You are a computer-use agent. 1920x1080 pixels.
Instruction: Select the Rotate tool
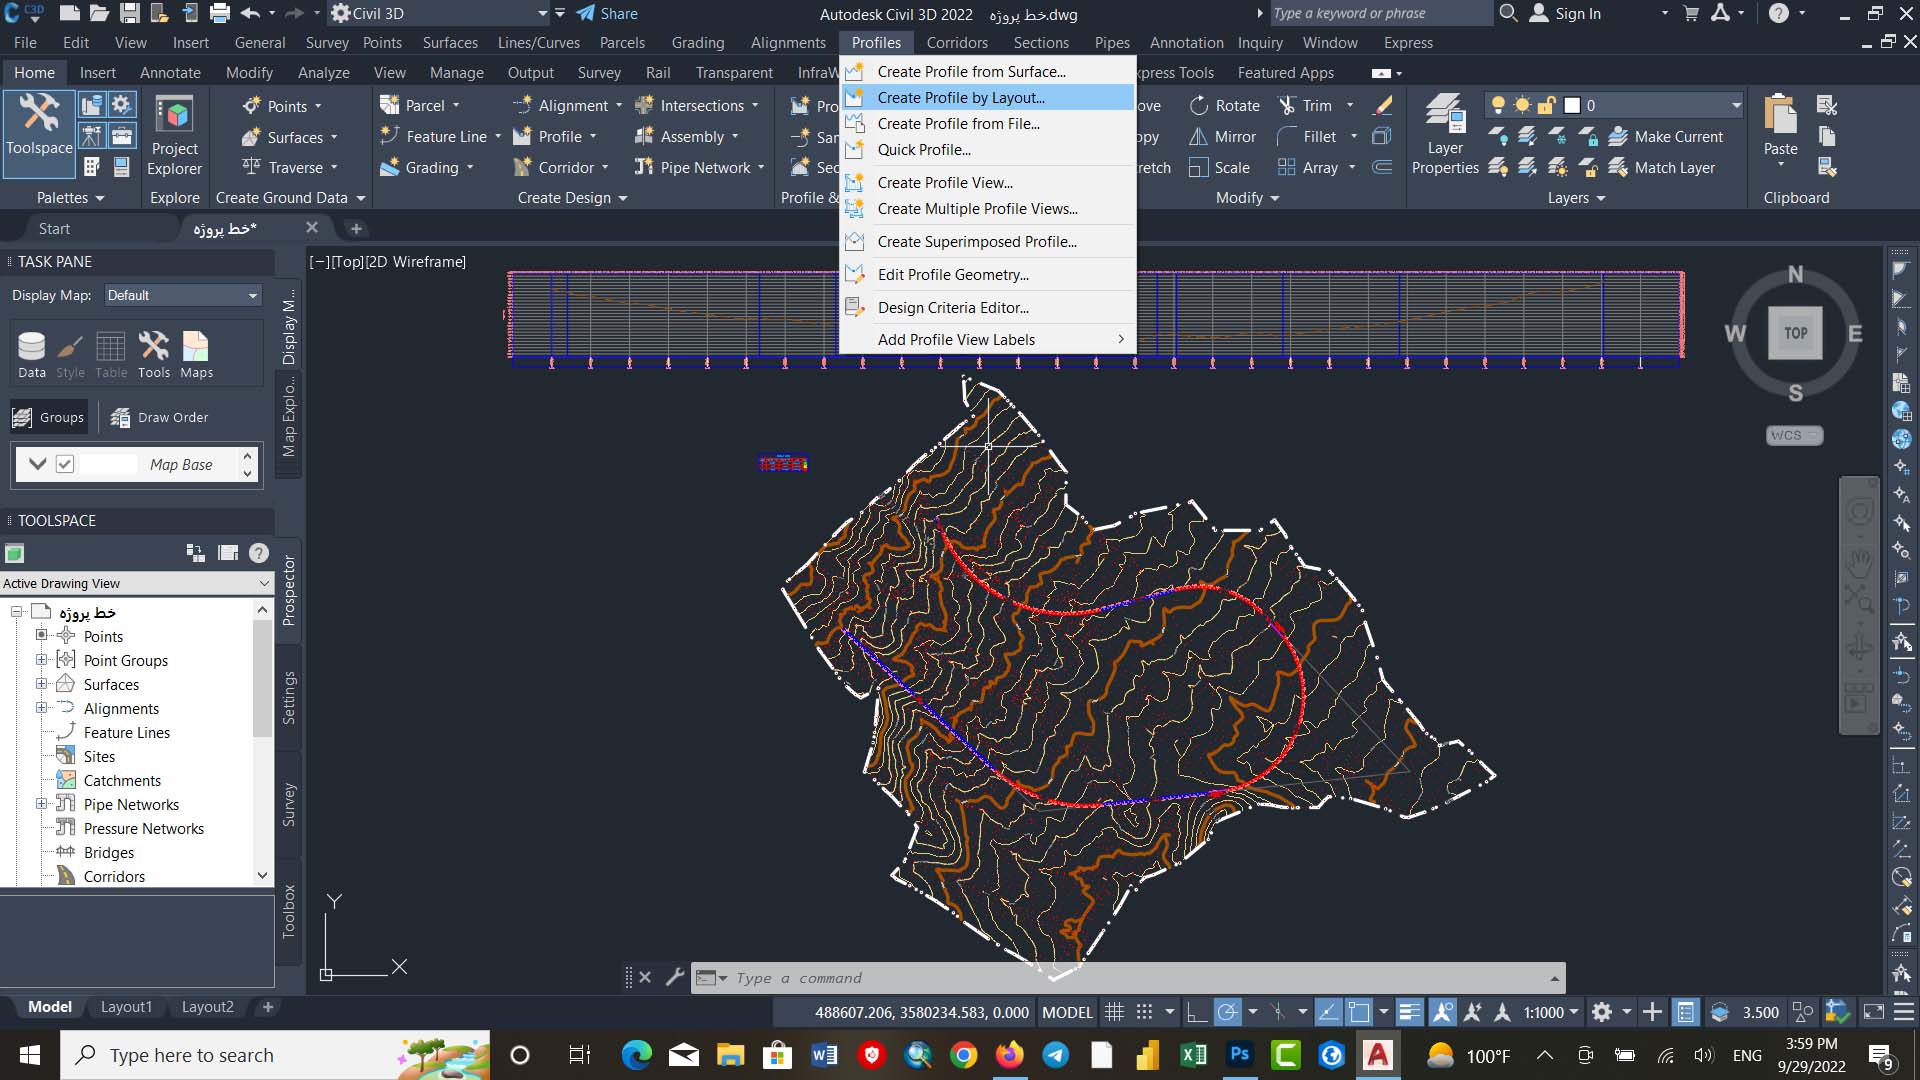click(1224, 105)
